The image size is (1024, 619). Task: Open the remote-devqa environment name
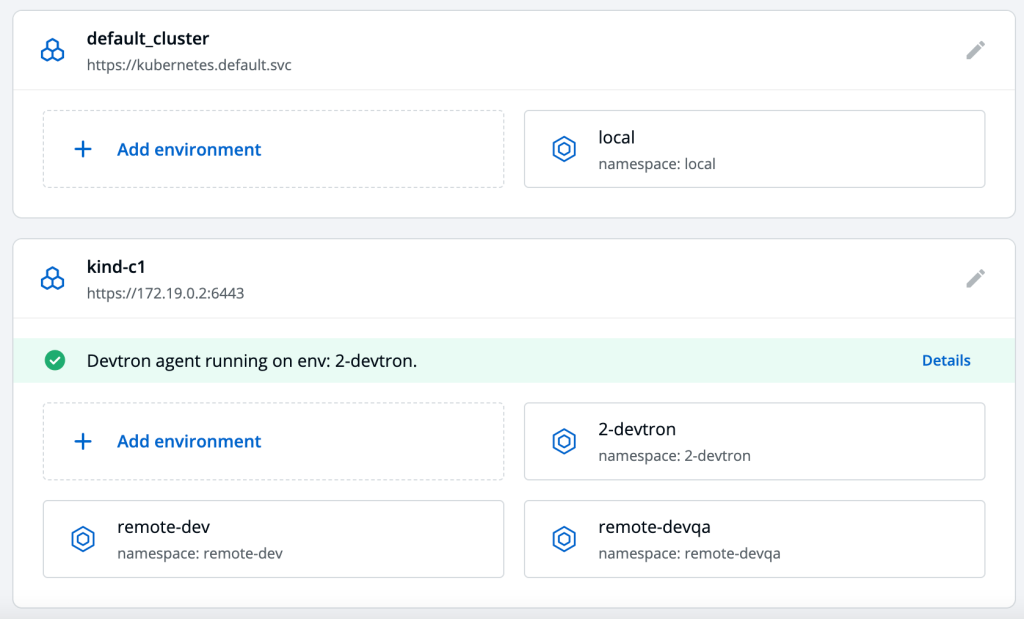[x=653, y=528]
